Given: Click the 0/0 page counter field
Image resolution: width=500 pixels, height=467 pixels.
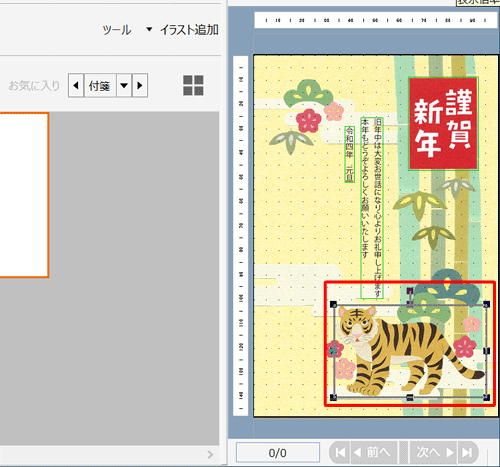Looking at the screenshot, I should click(278, 453).
